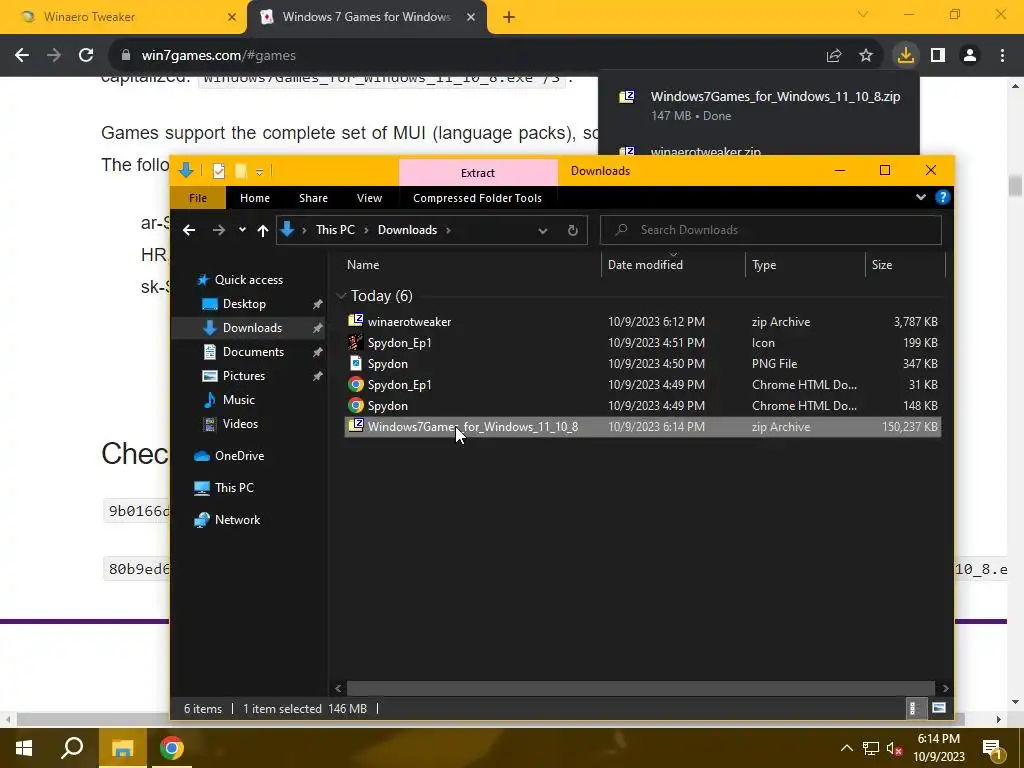
Task: Select the winaerotweaker zip file
Action: click(x=643, y=322)
